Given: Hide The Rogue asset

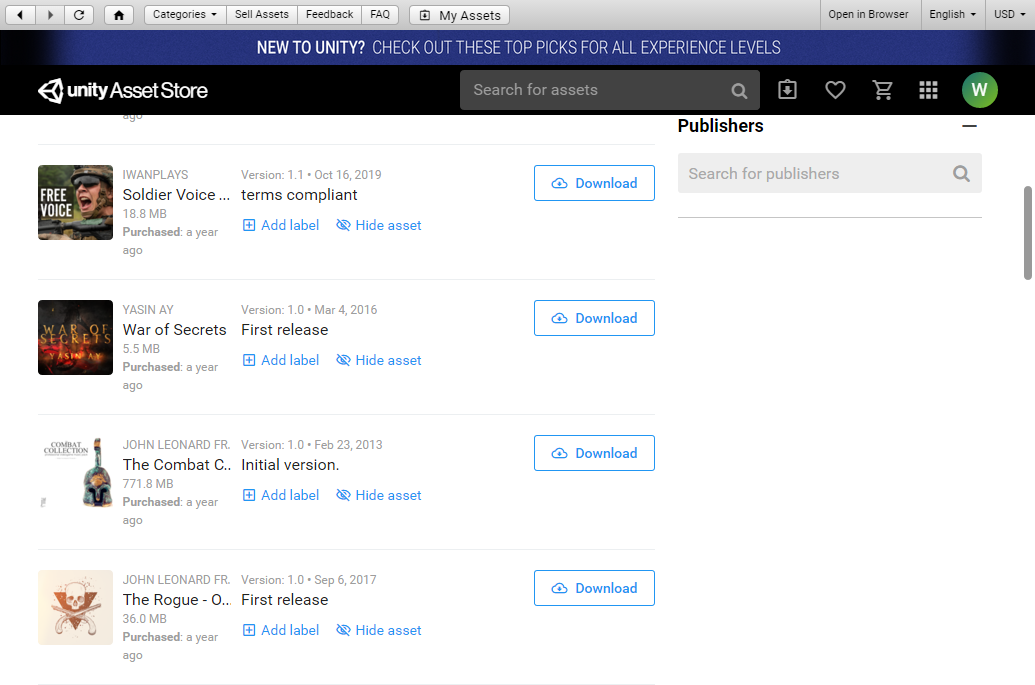Looking at the screenshot, I should click(x=379, y=630).
